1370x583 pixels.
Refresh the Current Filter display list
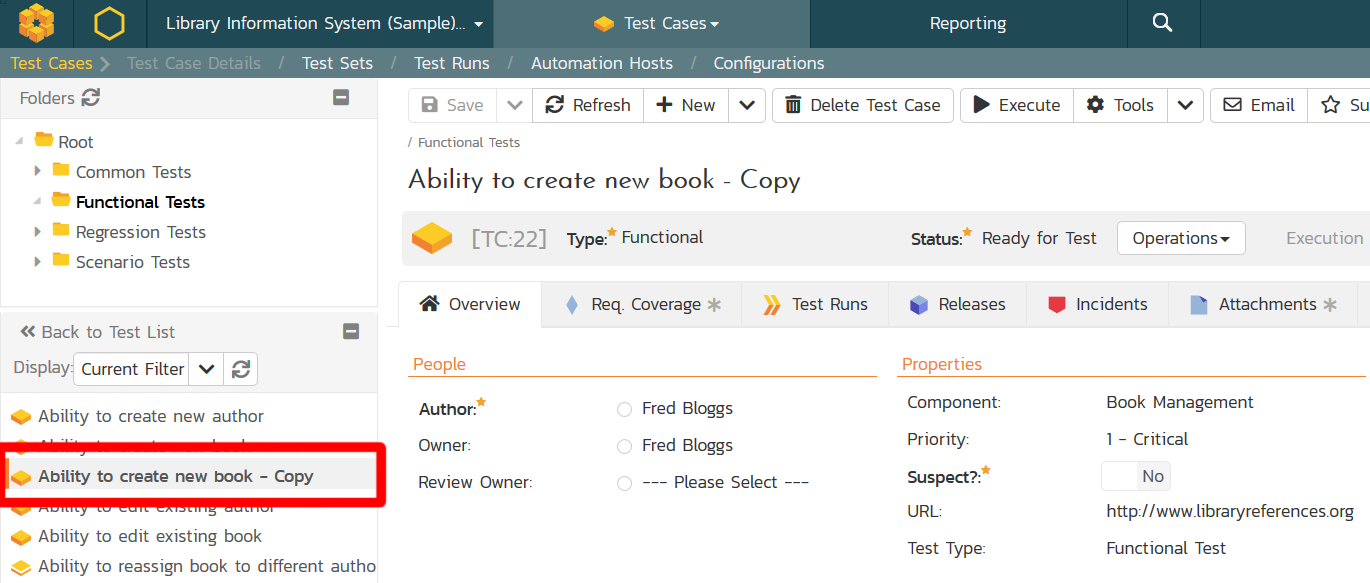(240, 369)
